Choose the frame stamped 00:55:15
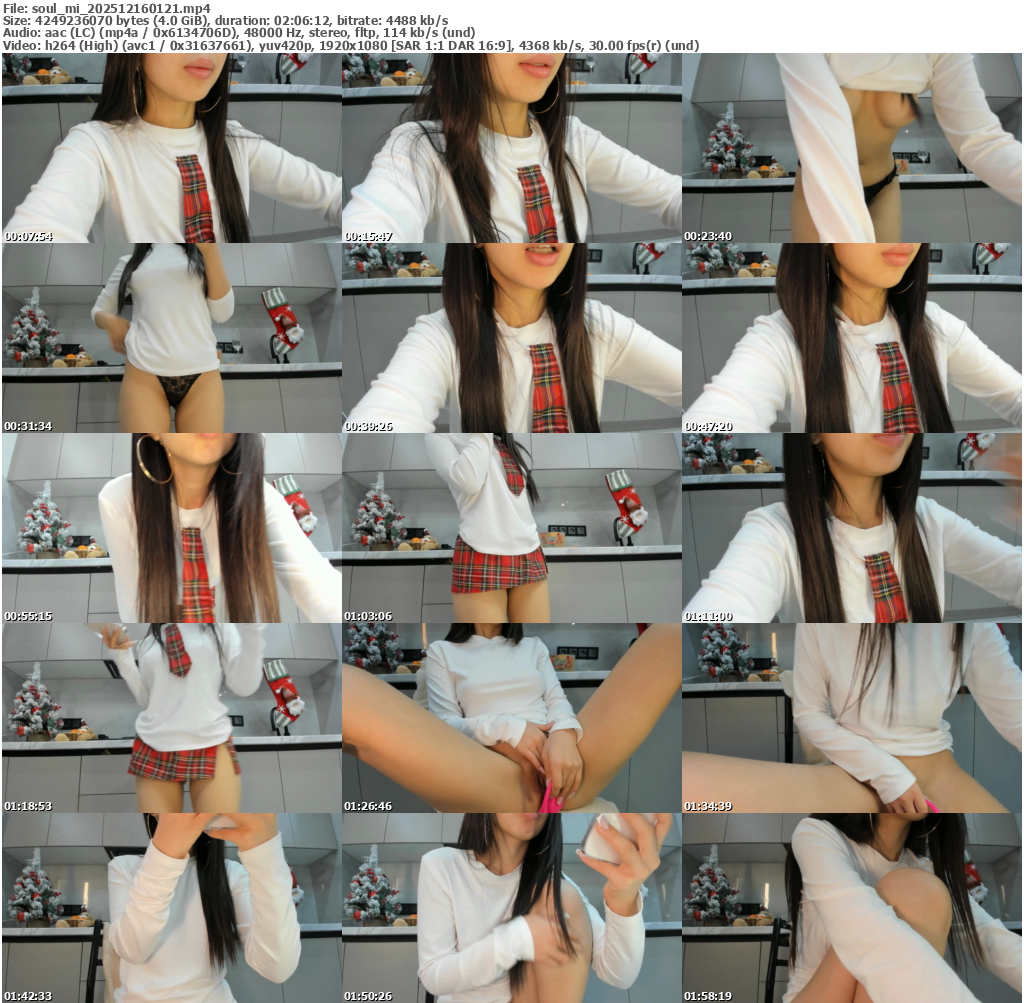This screenshot has height=1003, width=1024. pyautogui.click(x=172, y=528)
